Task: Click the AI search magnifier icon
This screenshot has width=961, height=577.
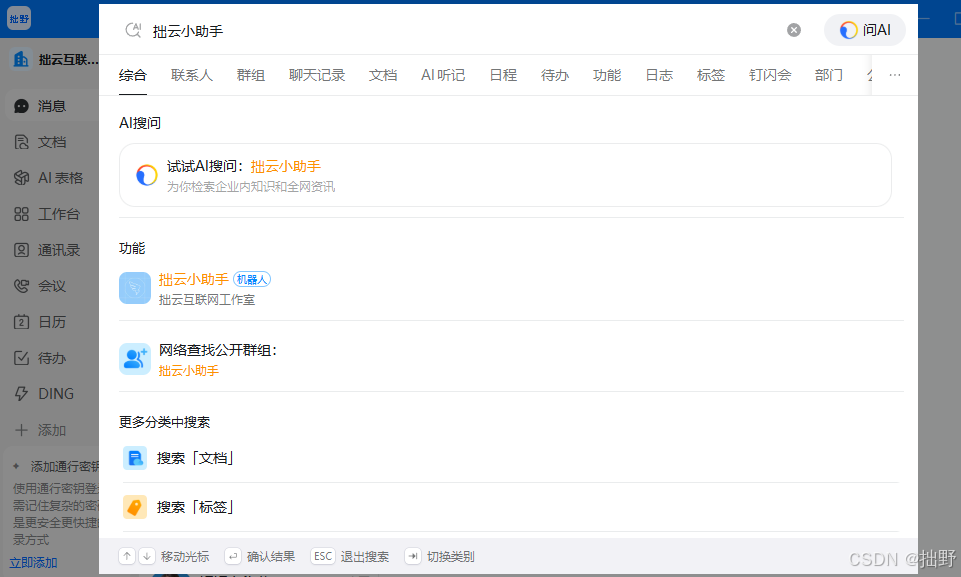Action: [133, 30]
